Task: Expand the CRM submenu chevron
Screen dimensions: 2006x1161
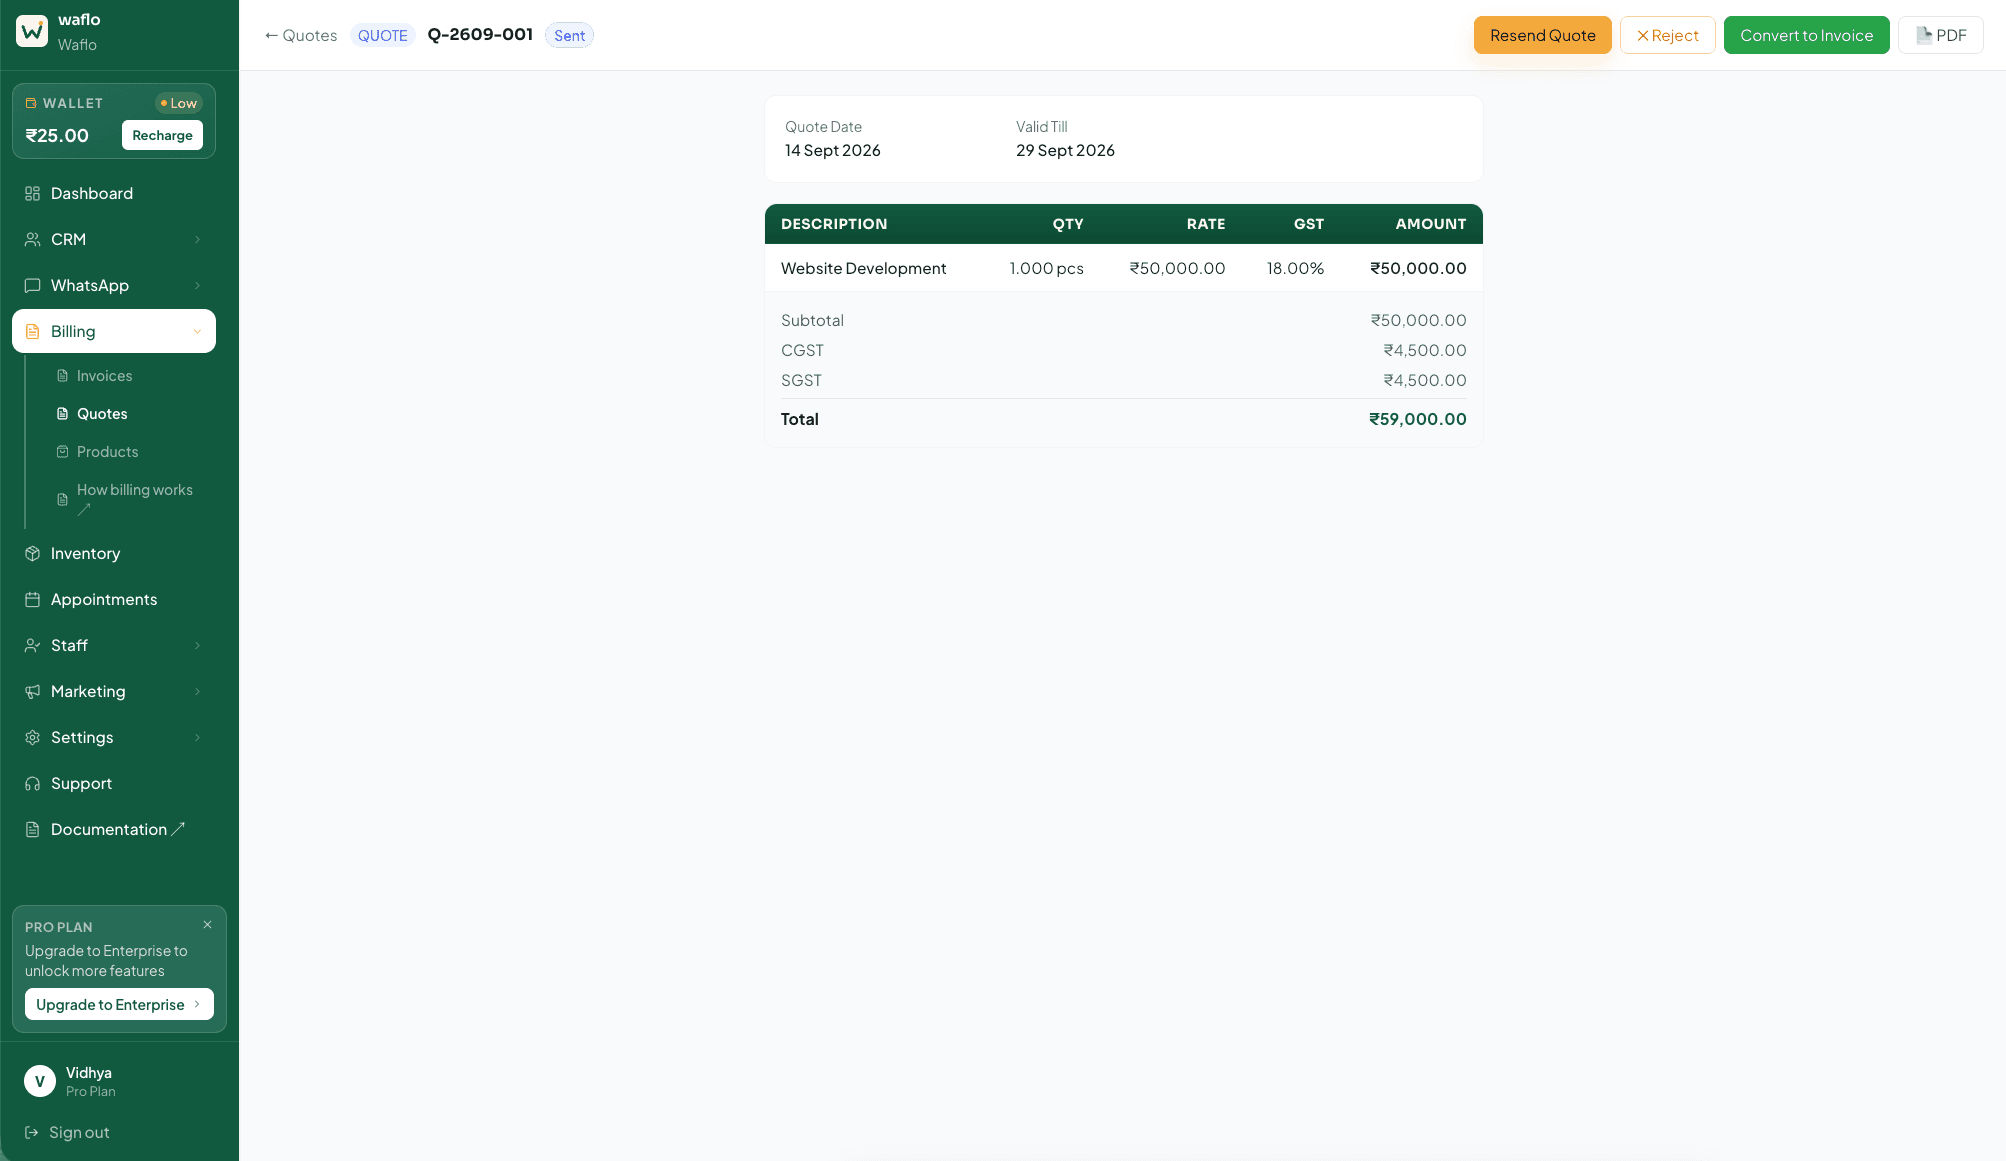Action: [x=197, y=239]
